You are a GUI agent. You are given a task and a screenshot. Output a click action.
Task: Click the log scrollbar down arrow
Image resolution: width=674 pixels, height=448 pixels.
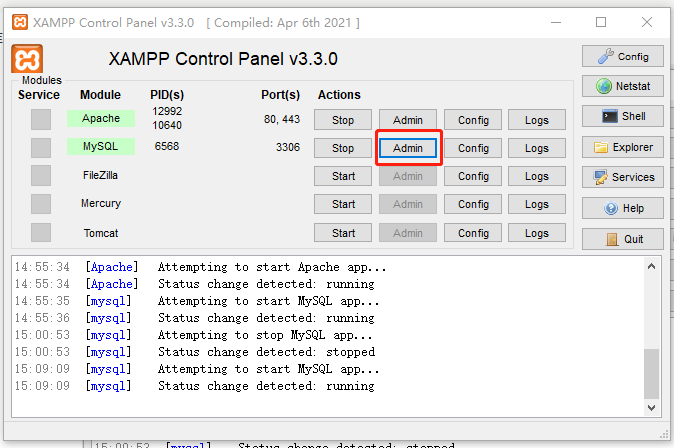[x=651, y=408]
